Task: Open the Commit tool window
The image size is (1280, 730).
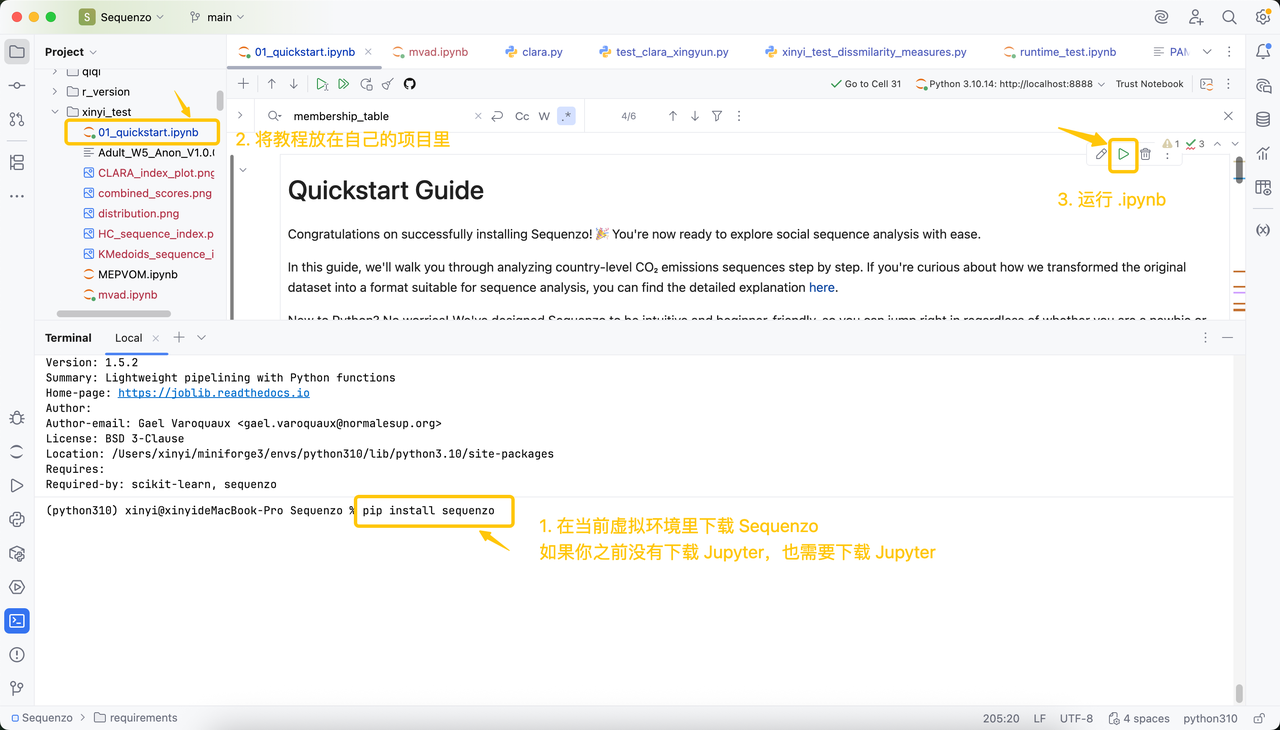Action: pos(17,87)
